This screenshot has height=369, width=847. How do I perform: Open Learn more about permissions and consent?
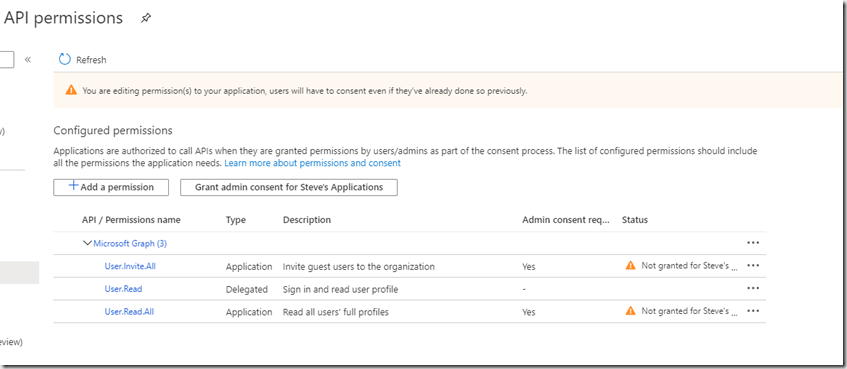point(312,163)
